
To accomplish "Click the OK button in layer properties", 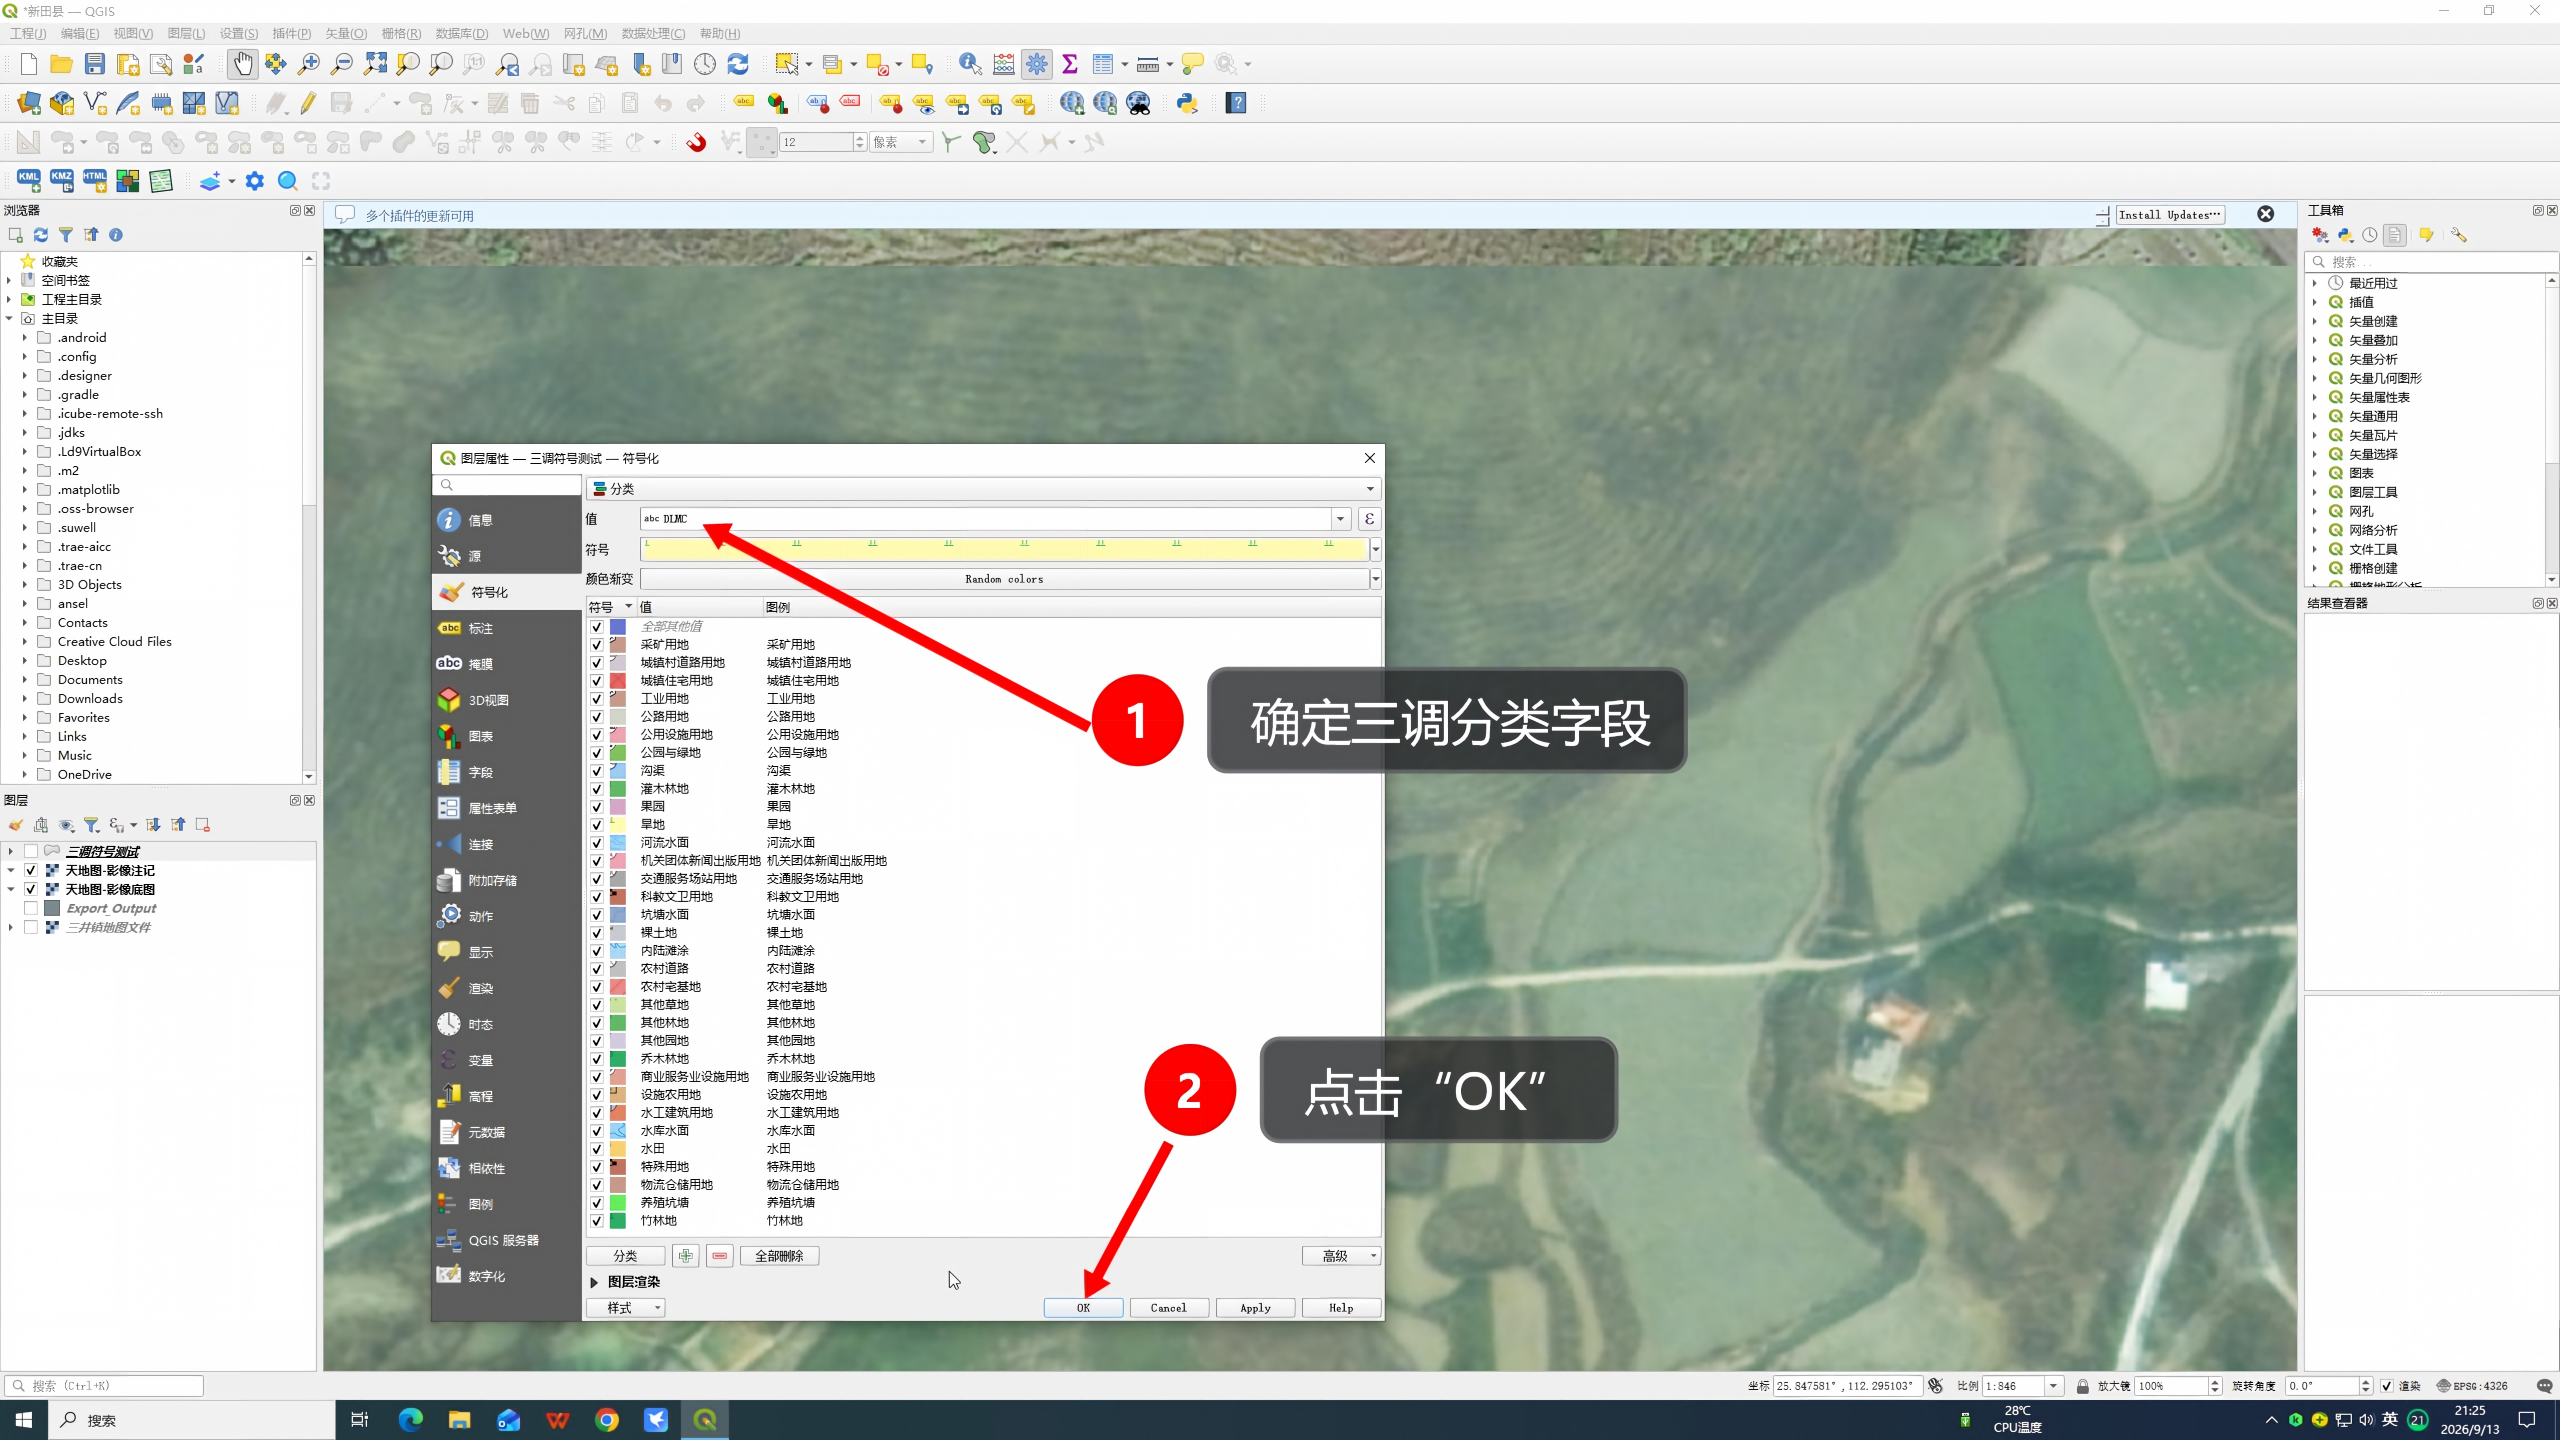I will tap(1083, 1308).
